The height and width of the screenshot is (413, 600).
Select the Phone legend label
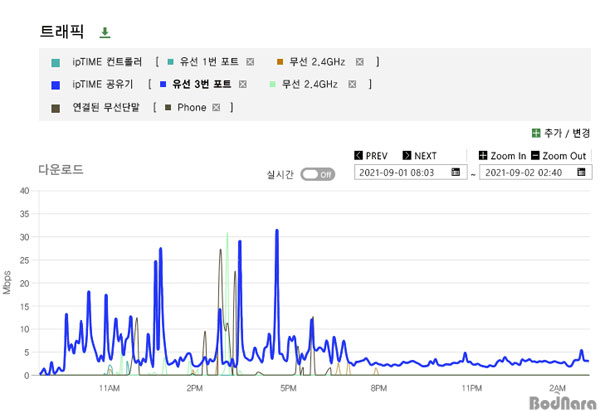[192, 108]
